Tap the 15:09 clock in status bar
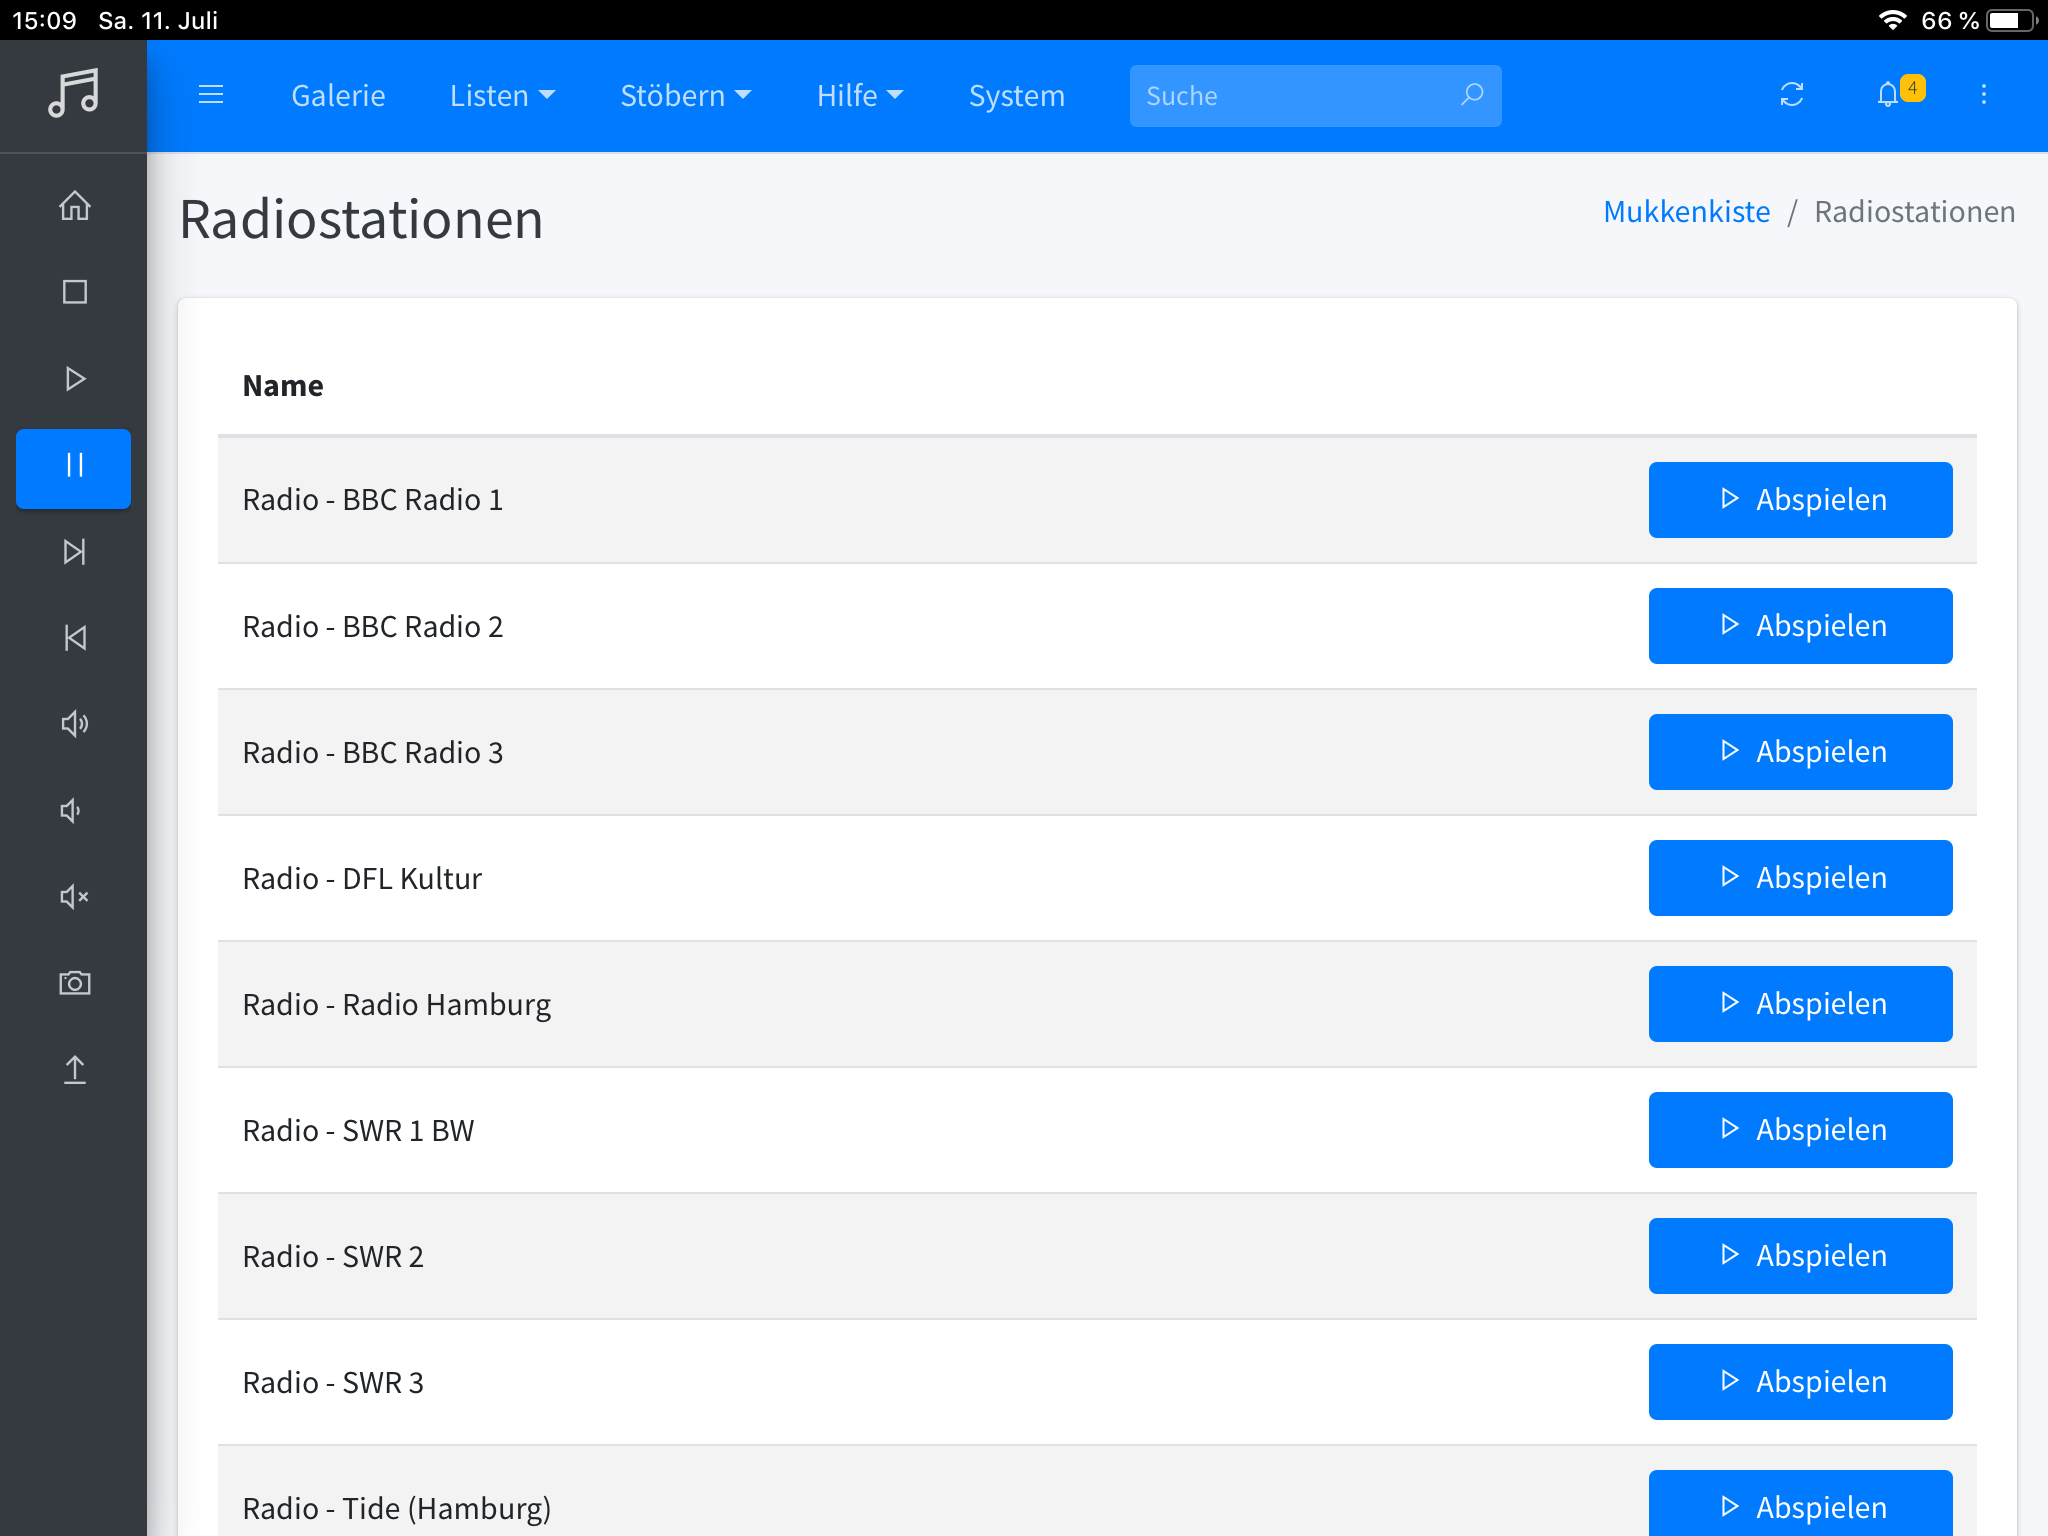Image resolution: width=2048 pixels, height=1536 pixels. click(44, 20)
